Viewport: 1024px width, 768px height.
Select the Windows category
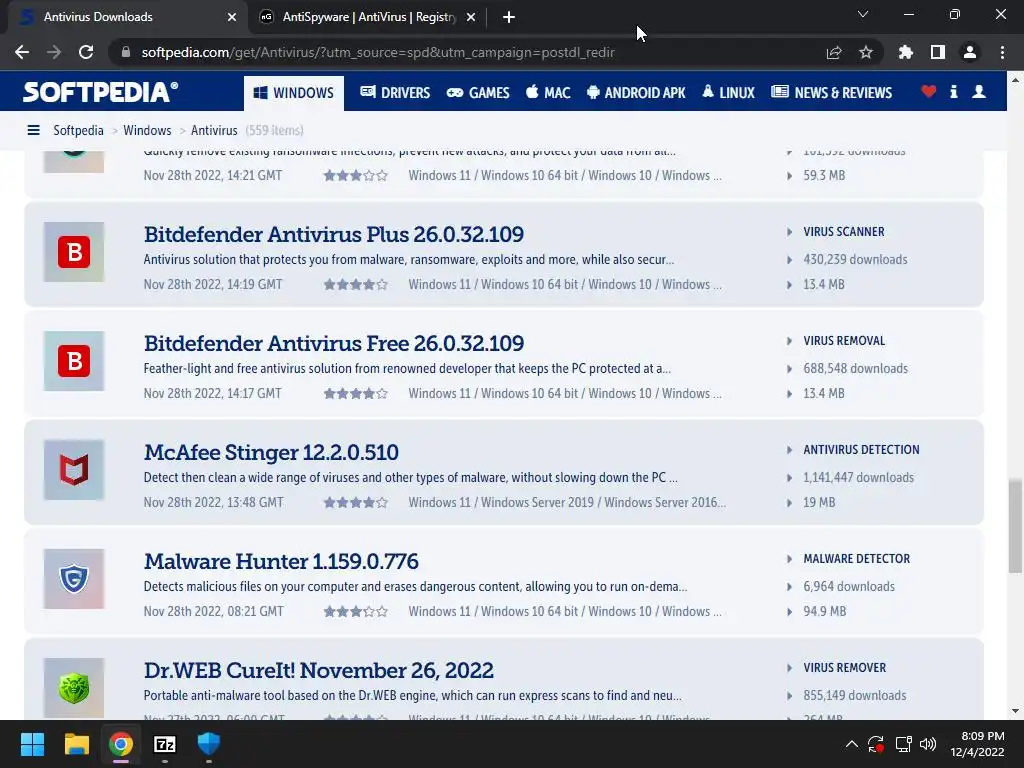[294, 93]
